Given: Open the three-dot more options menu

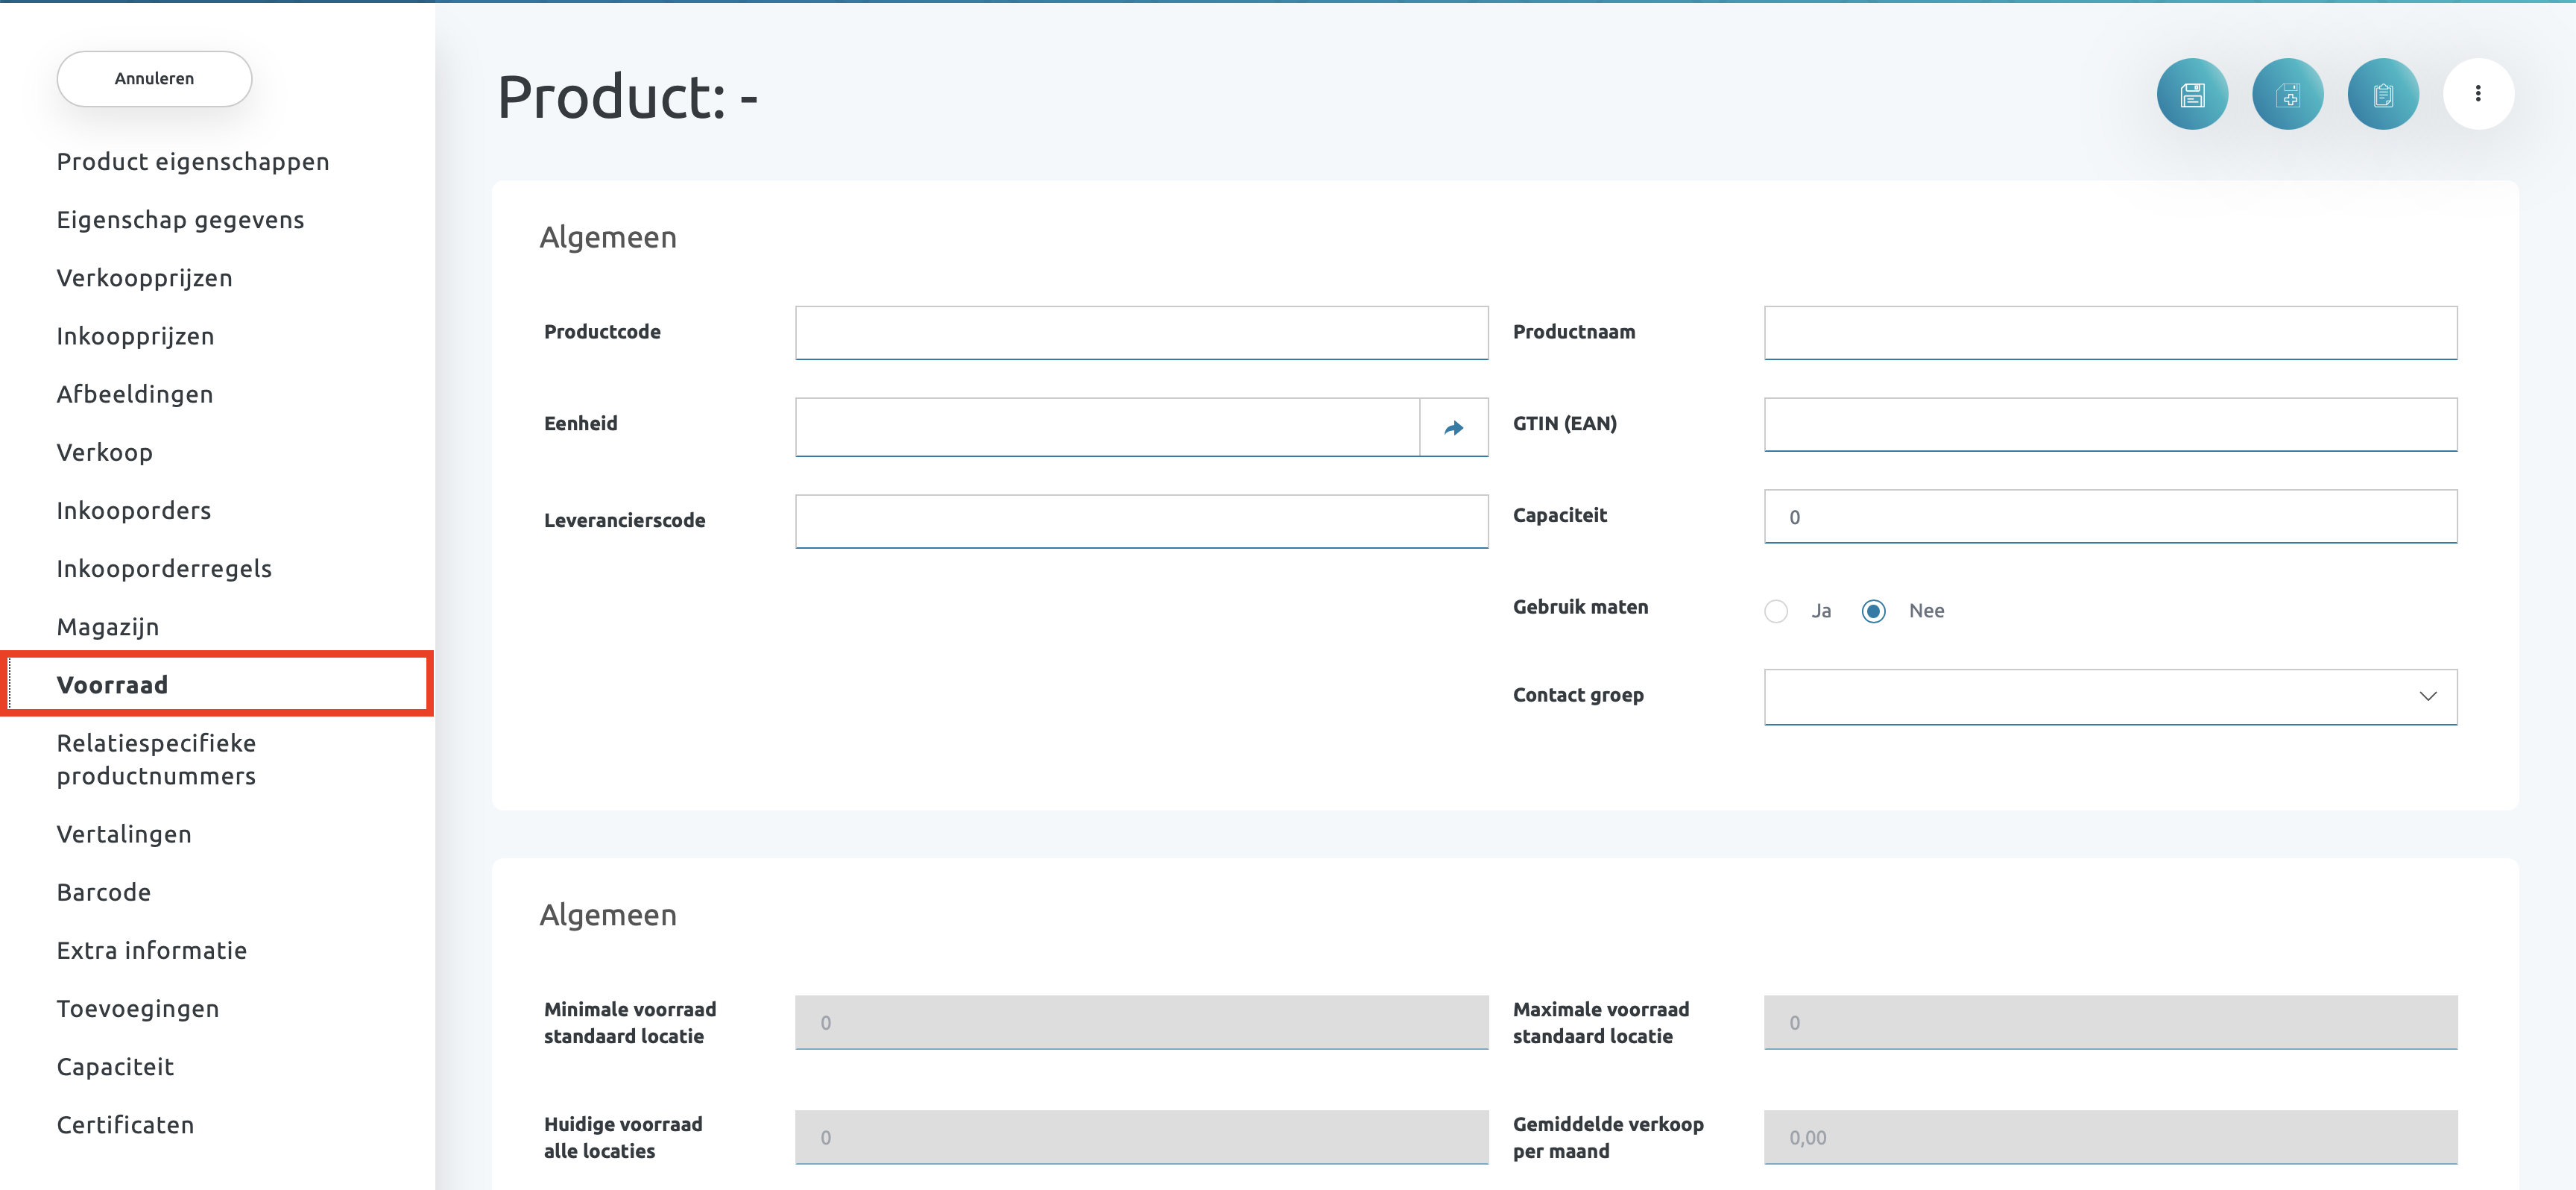Looking at the screenshot, I should click(x=2478, y=94).
